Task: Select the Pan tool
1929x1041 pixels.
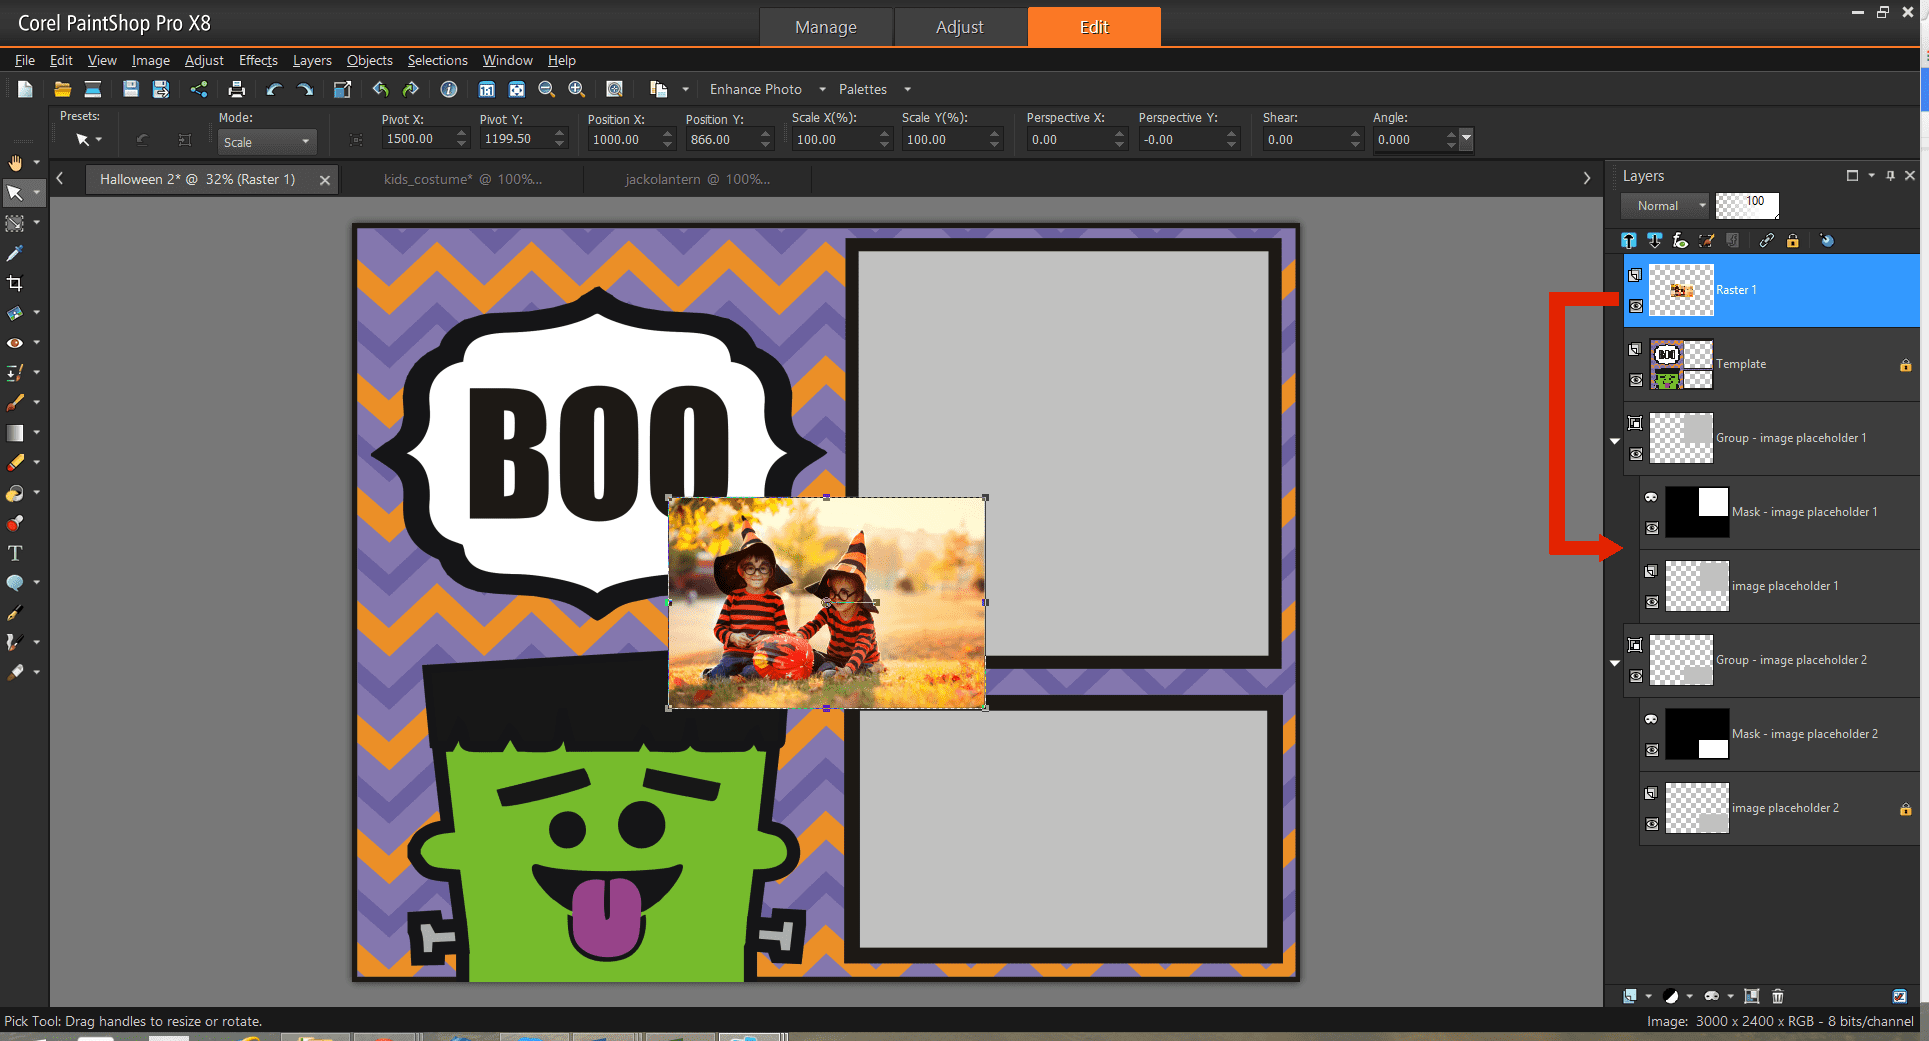Action: pos(16,163)
